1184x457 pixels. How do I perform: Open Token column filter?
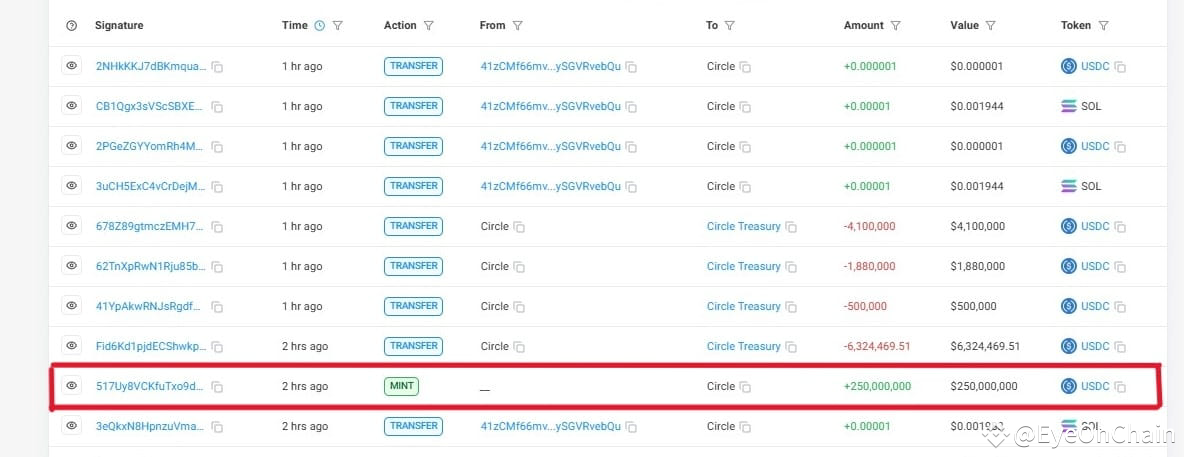tap(1103, 26)
